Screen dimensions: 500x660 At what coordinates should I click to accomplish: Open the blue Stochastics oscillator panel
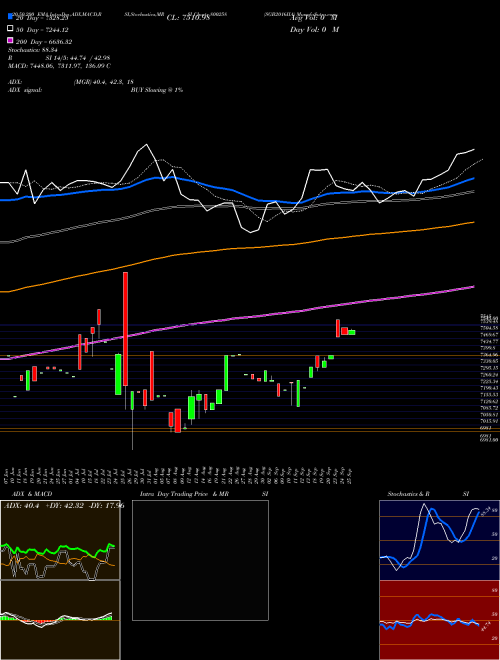tap(439, 540)
